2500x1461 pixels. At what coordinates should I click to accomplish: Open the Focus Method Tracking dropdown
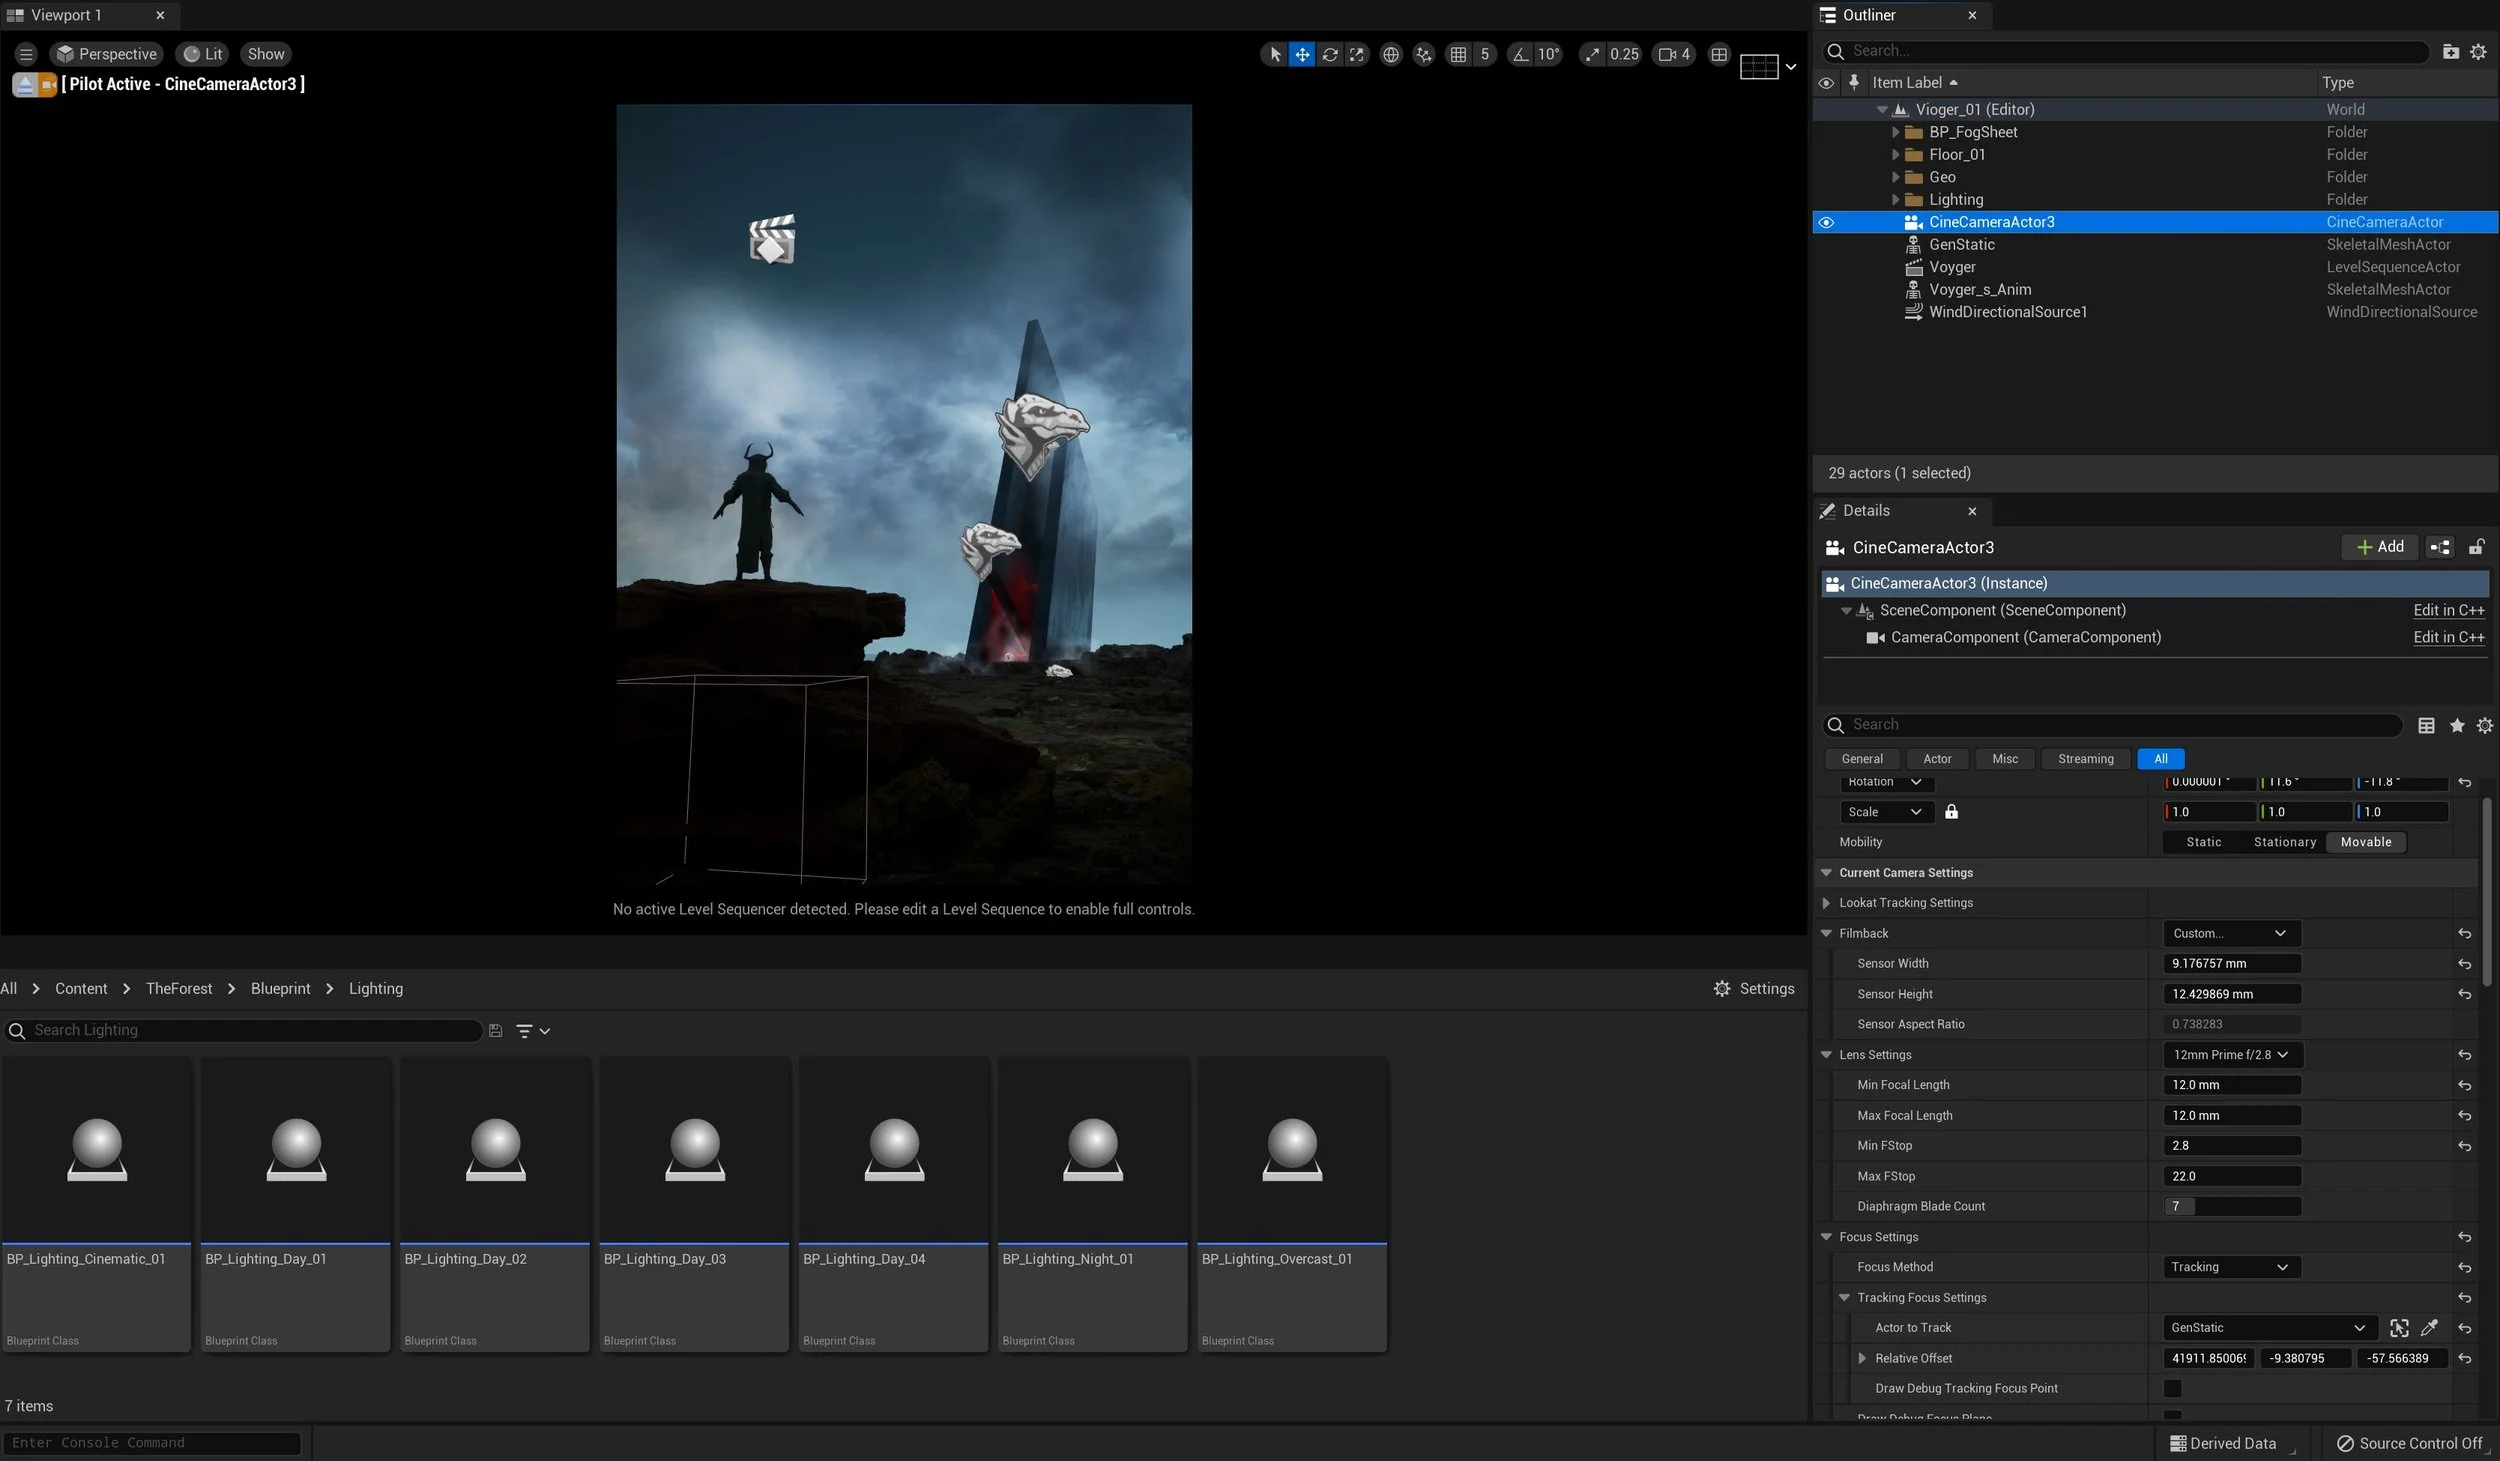(2230, 1267)
